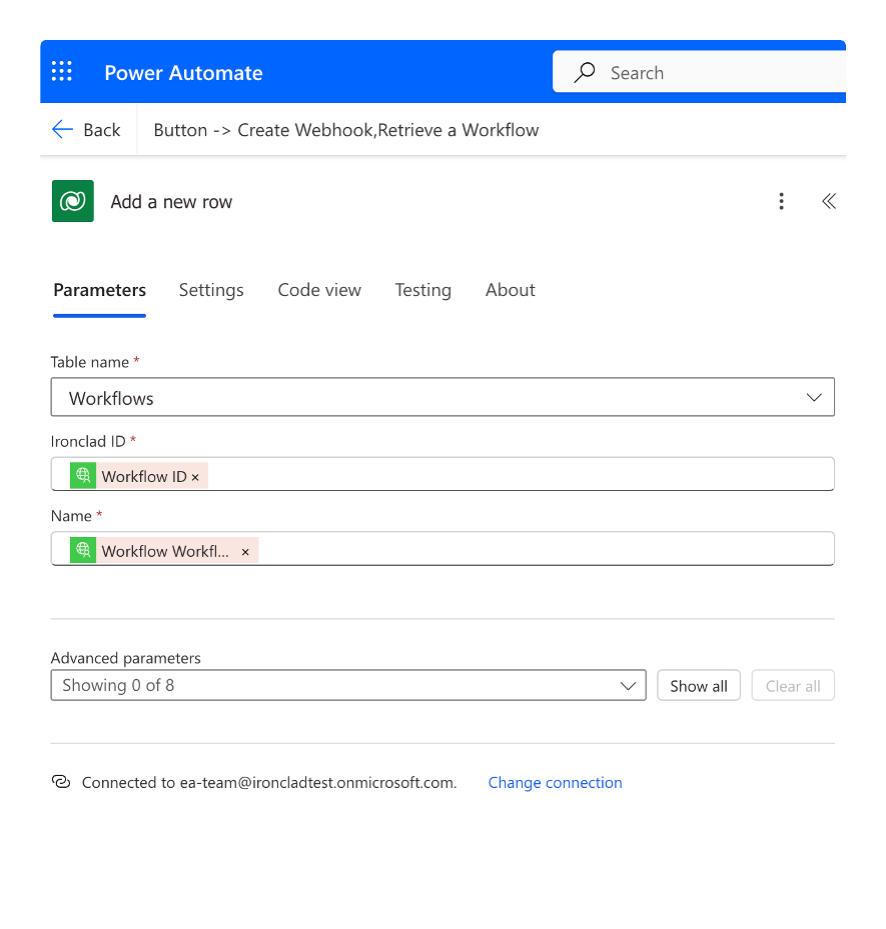Click the Advanced parameters label

(126, 658)
